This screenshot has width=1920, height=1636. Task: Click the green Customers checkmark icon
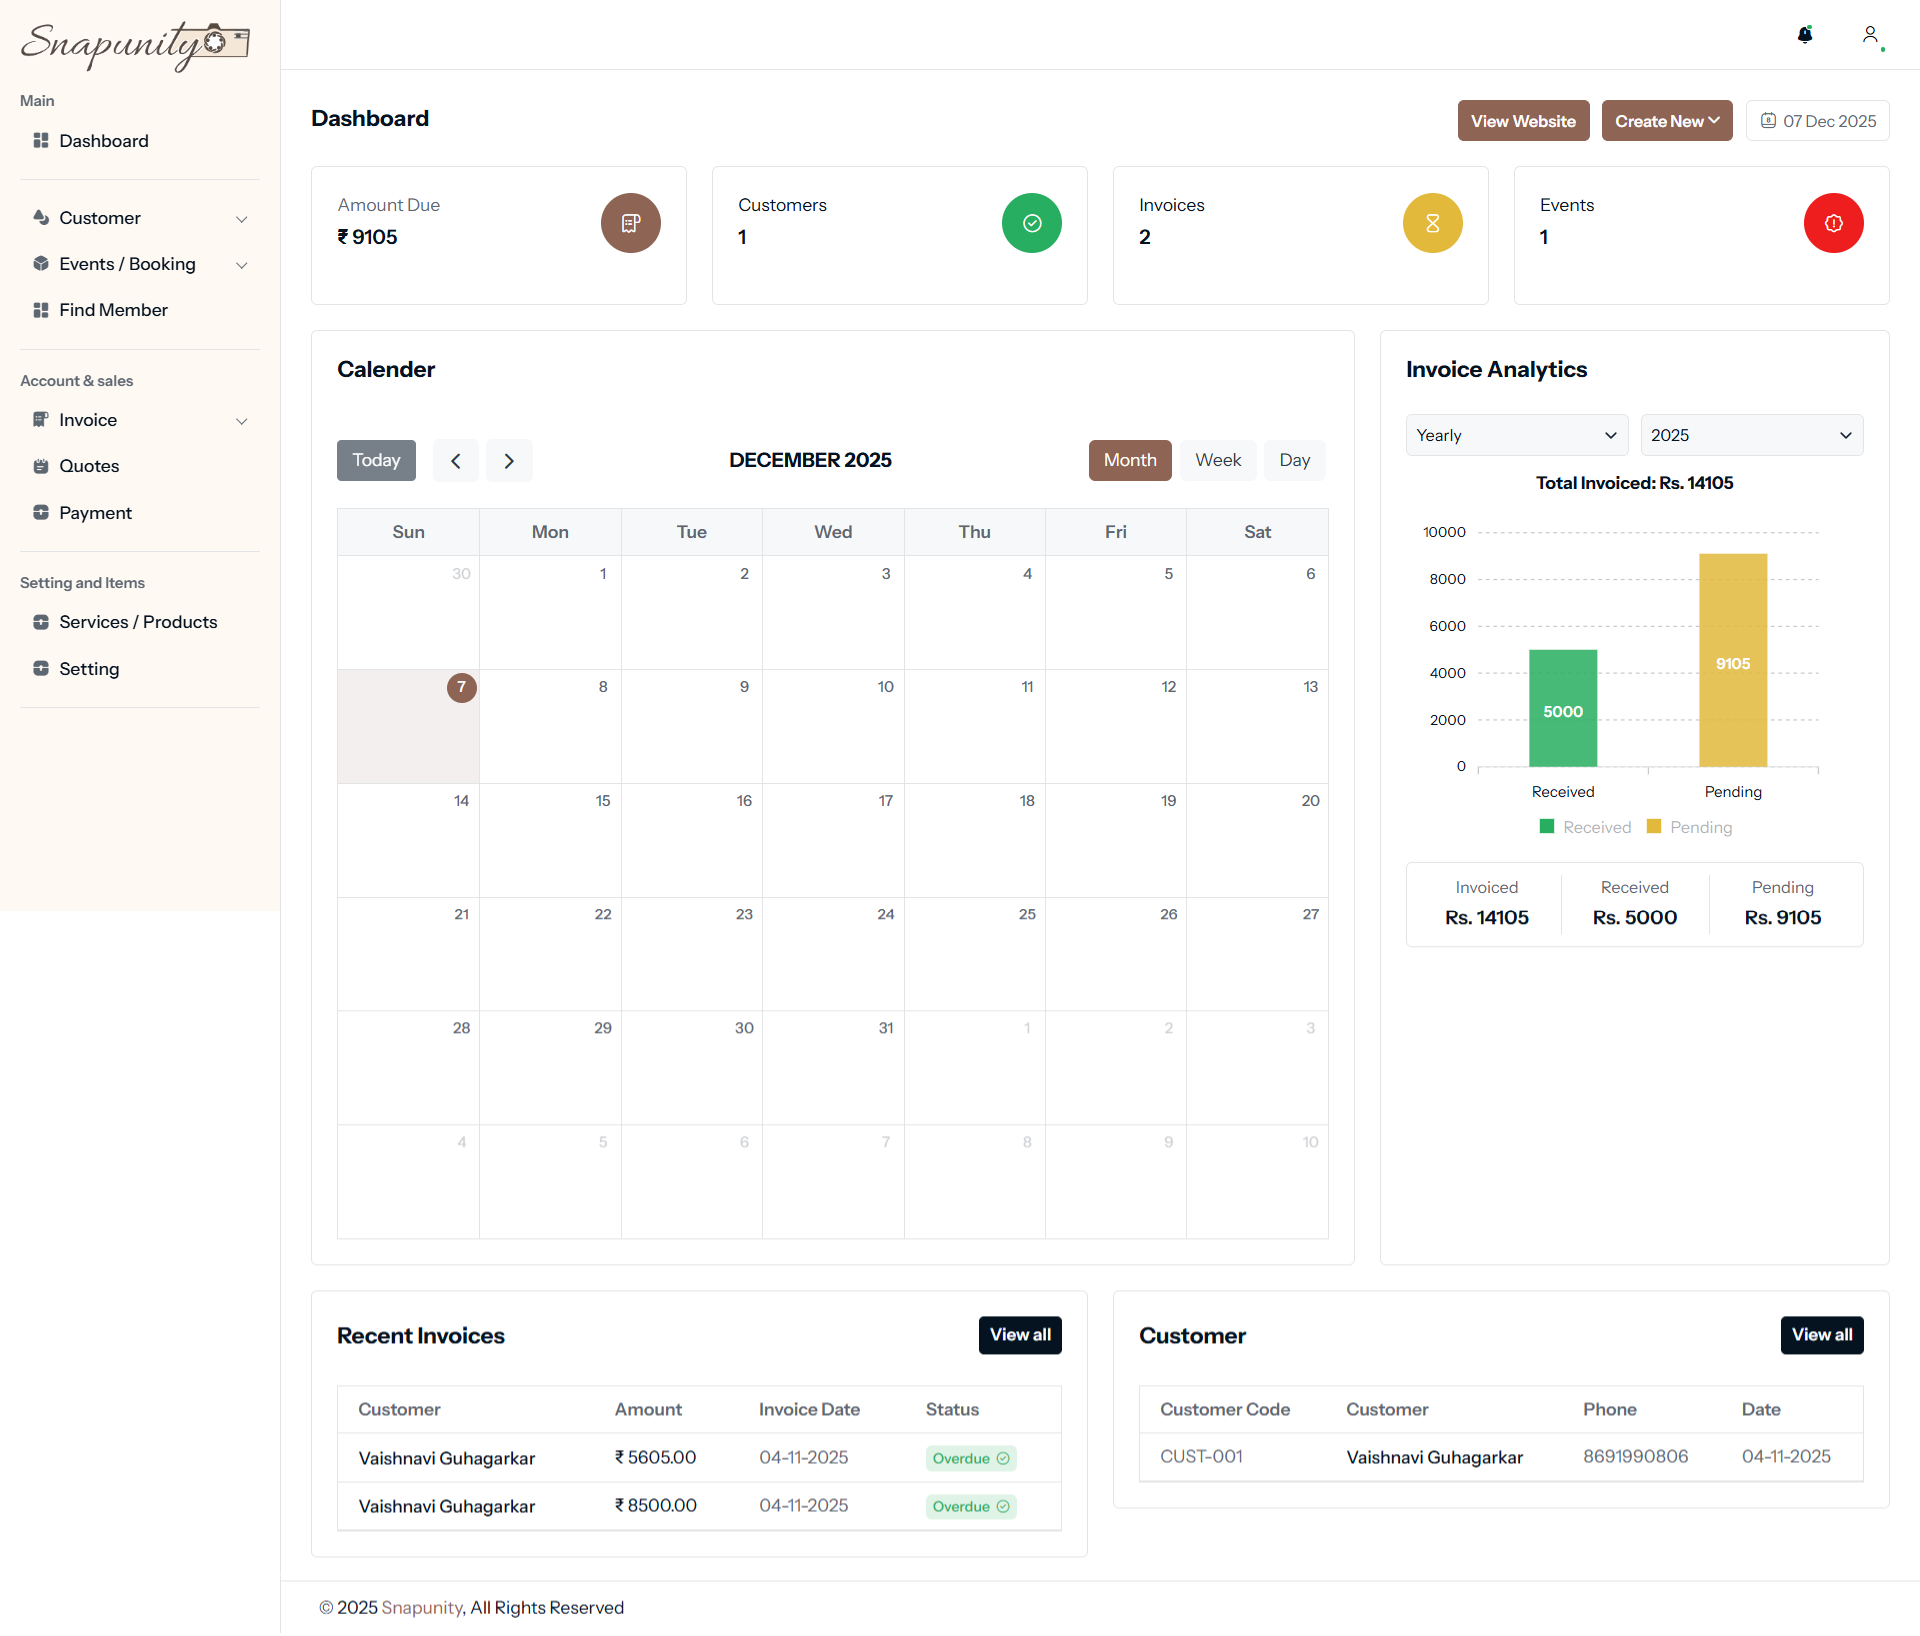tap(1031, 223)
